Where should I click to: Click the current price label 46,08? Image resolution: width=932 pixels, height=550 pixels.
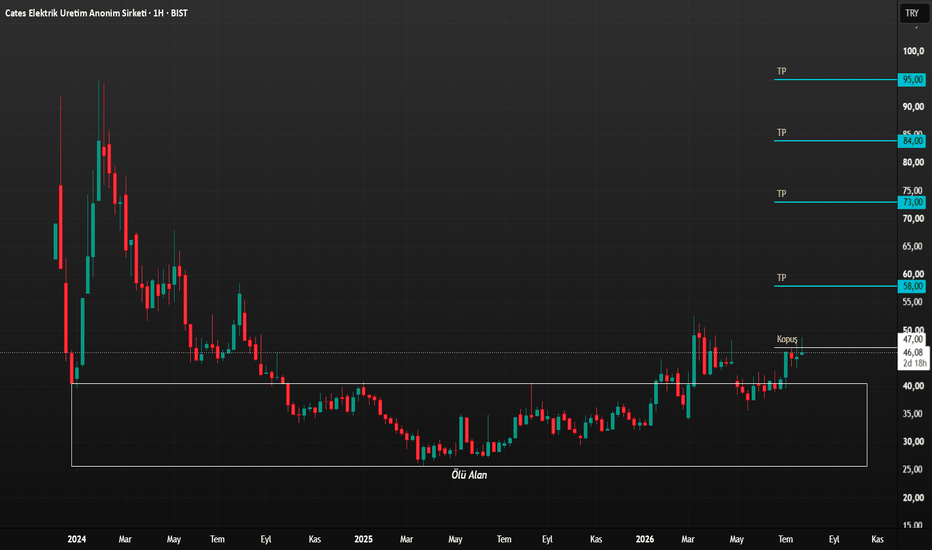[x=912, y=353]
